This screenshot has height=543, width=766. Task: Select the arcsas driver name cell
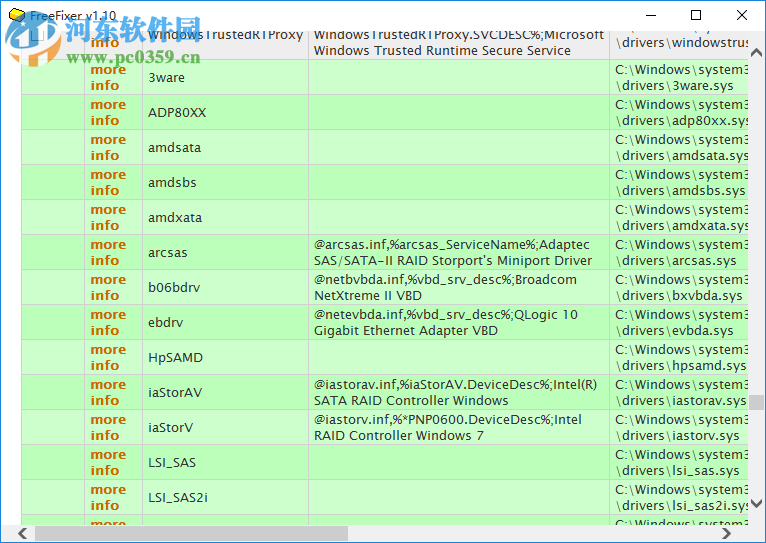tap(225, 252)
